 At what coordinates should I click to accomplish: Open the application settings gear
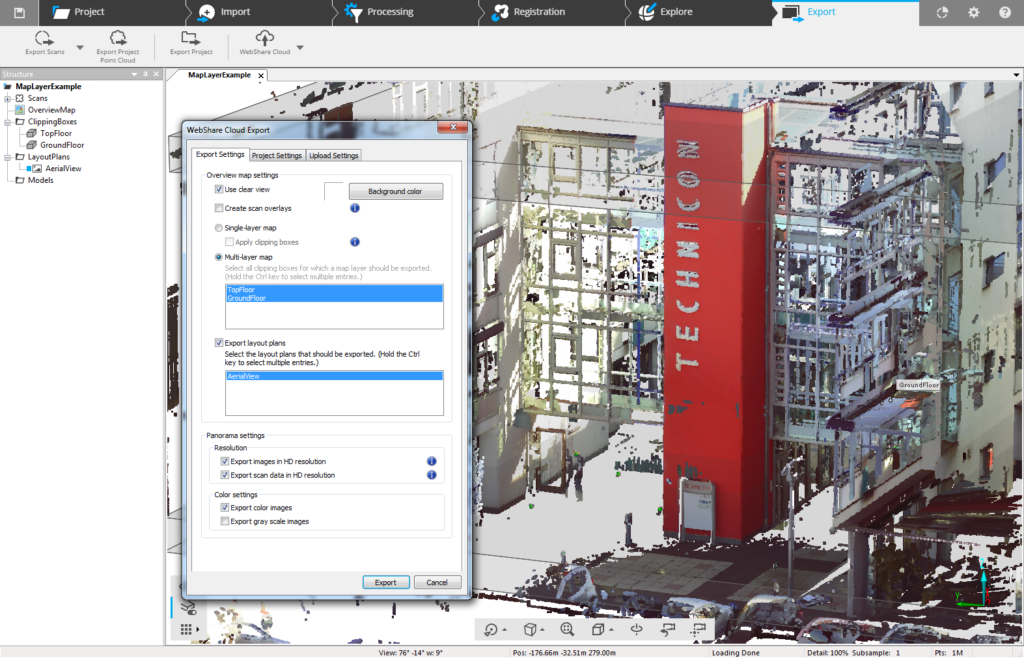coord(972,13)
